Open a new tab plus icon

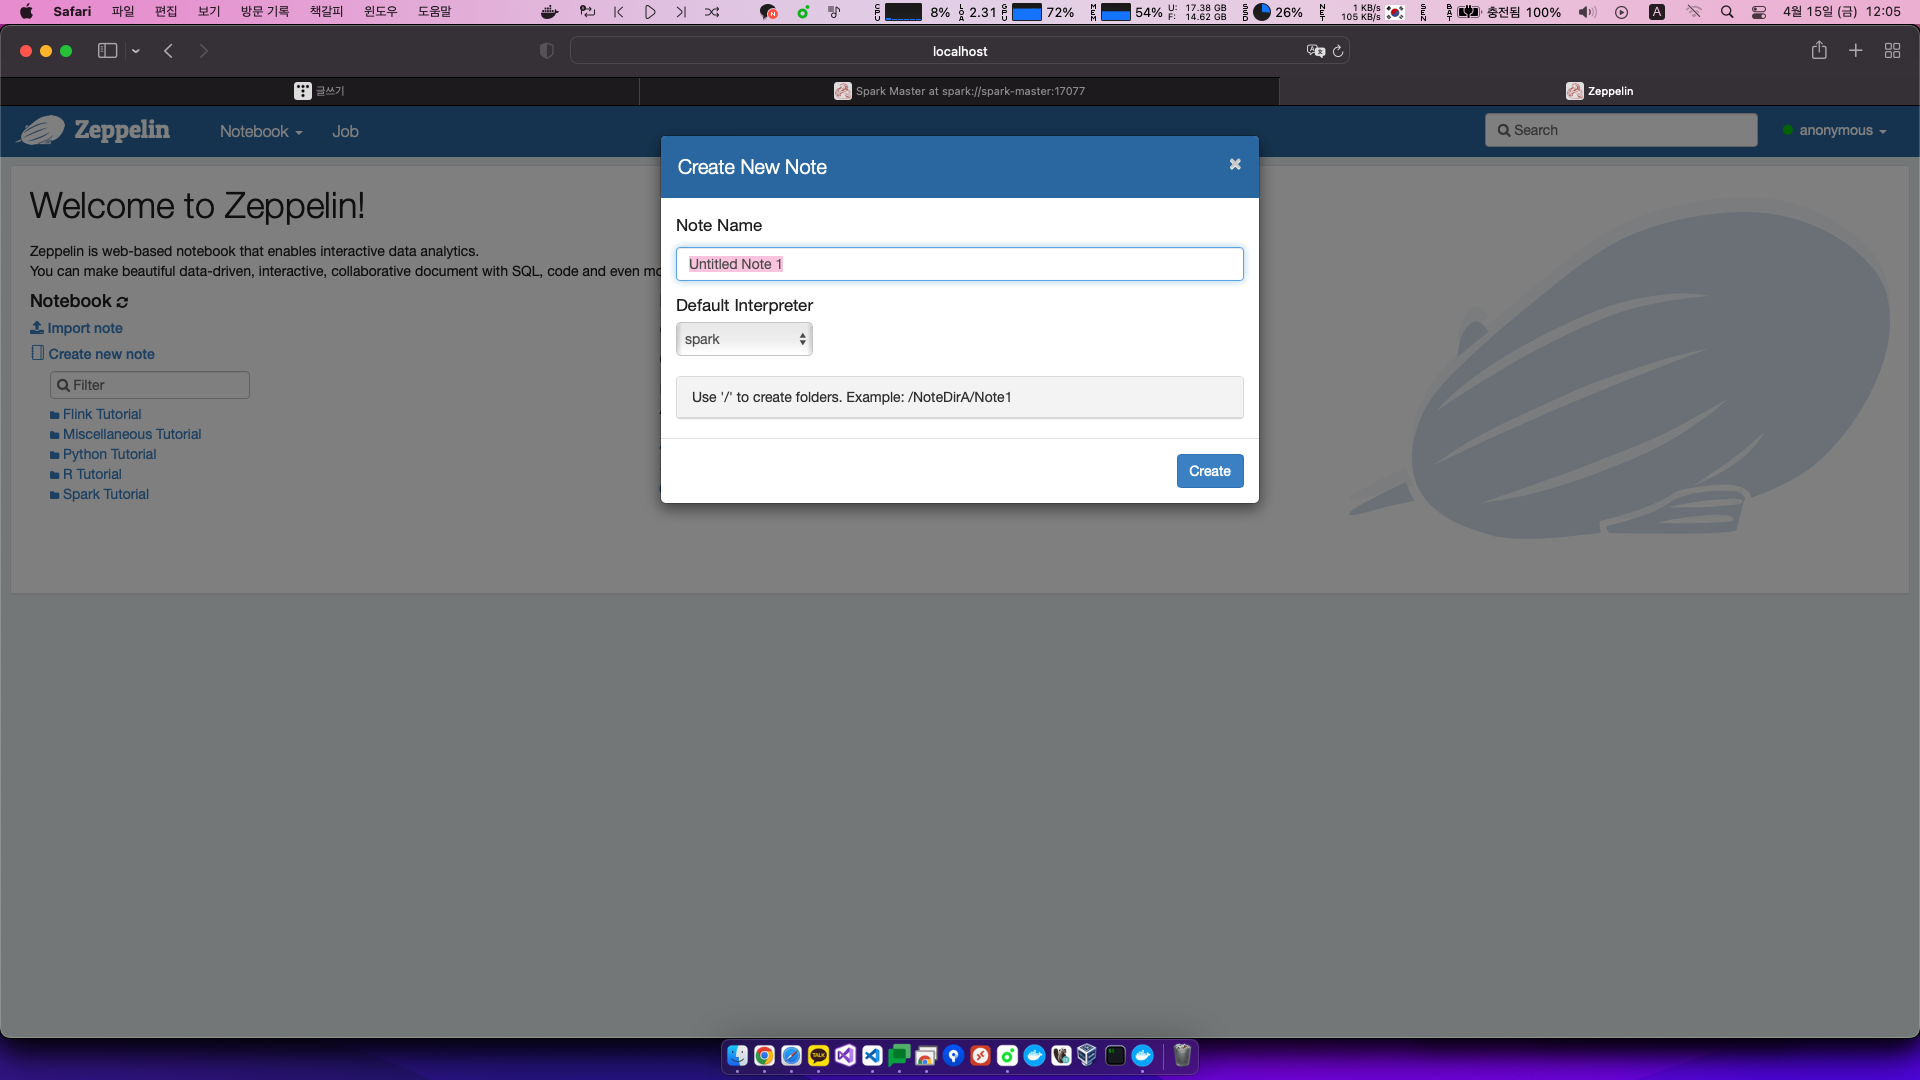tap(1855, 50)
